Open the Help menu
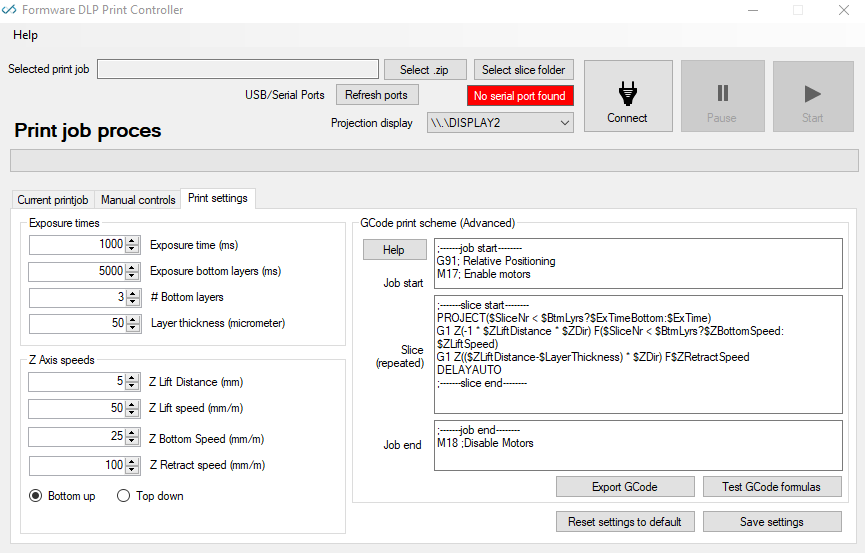Viewport: 865px width, 553px height. (25, 35)
